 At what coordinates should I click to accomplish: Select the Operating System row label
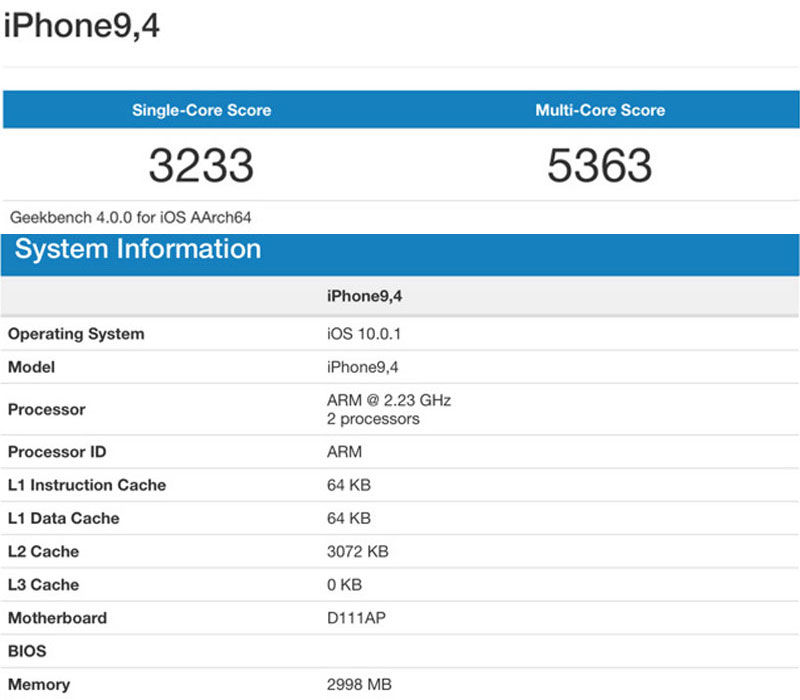click(x=76, y=334)
